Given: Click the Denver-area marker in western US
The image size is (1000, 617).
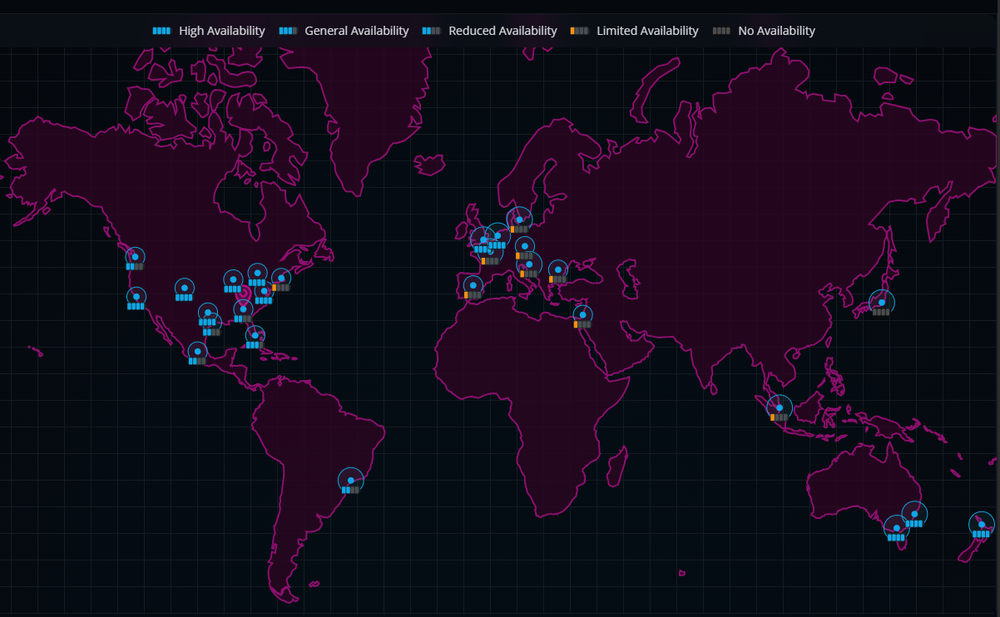Looking at the screenshot, I should coord(184,288).
